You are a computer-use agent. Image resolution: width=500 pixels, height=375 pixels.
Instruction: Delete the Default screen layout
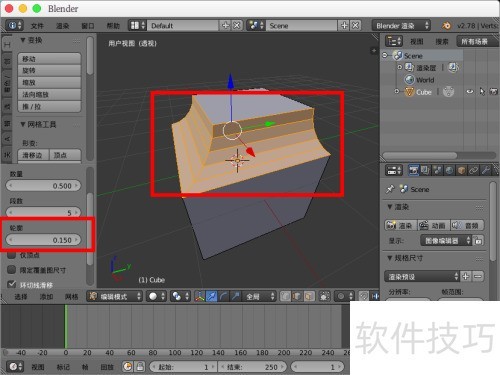237,25
